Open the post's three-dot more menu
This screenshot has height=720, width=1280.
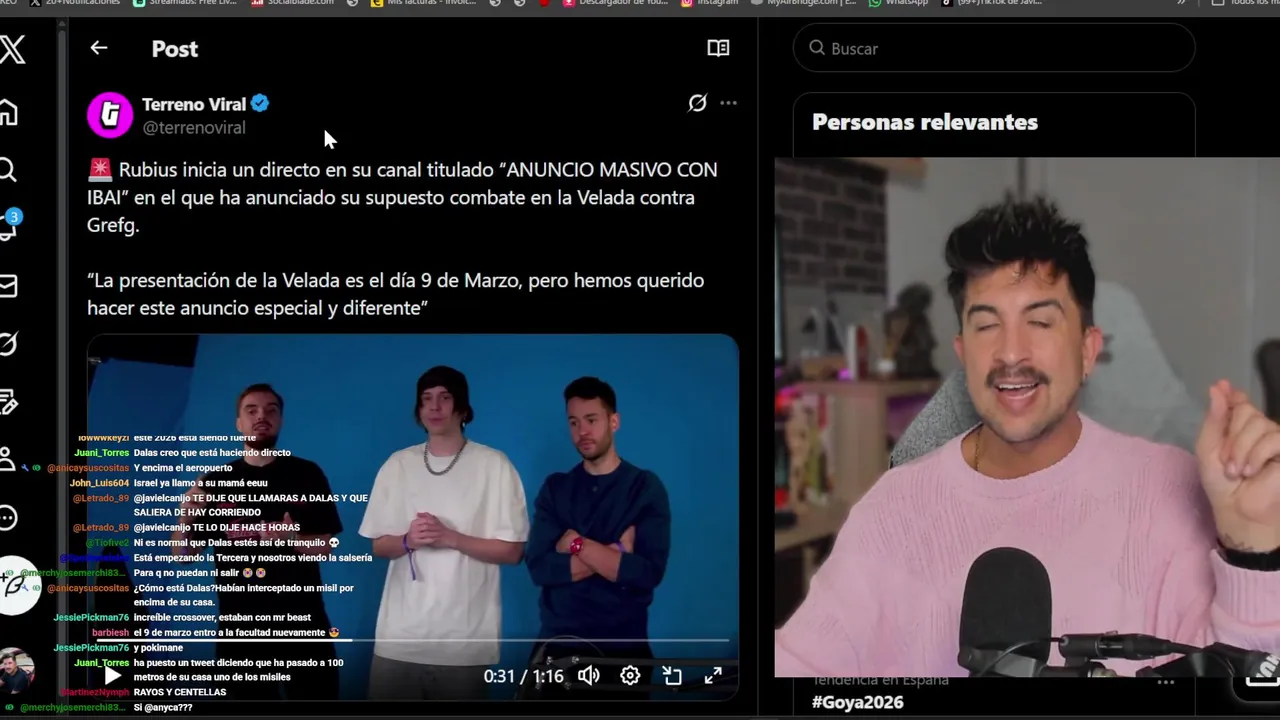[x=728, y=103]
